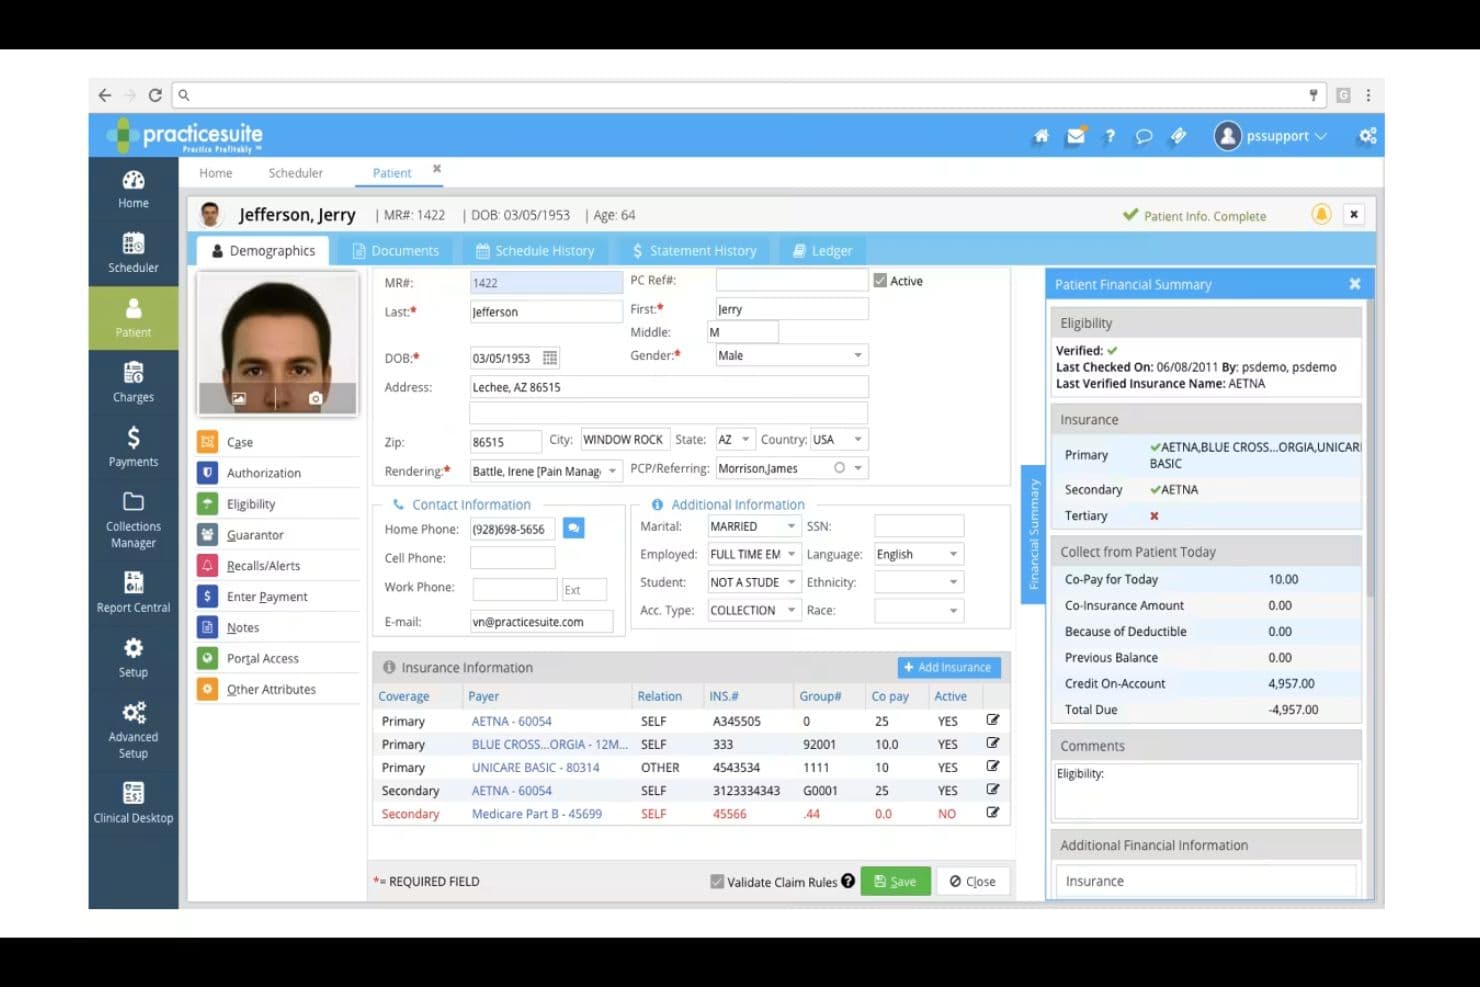Click the yellow alert bell icon

click(1321, 214)
